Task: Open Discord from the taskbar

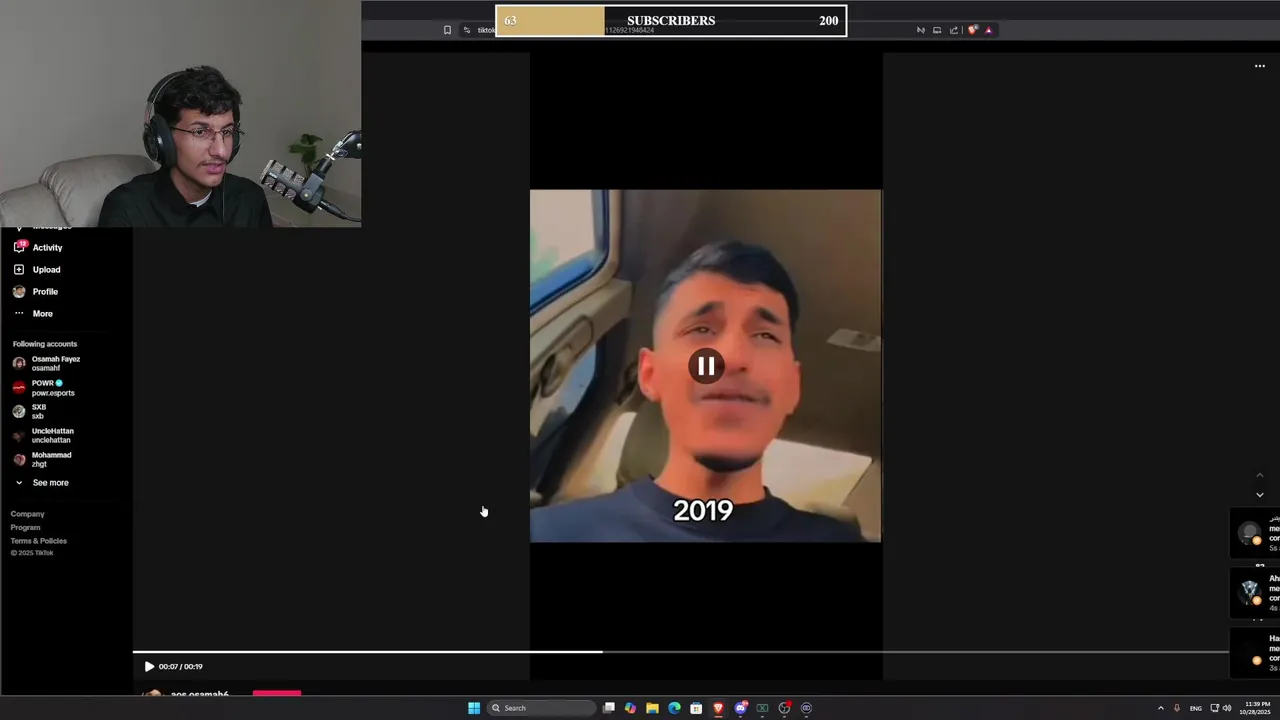Action: click(x=741, y=708)
